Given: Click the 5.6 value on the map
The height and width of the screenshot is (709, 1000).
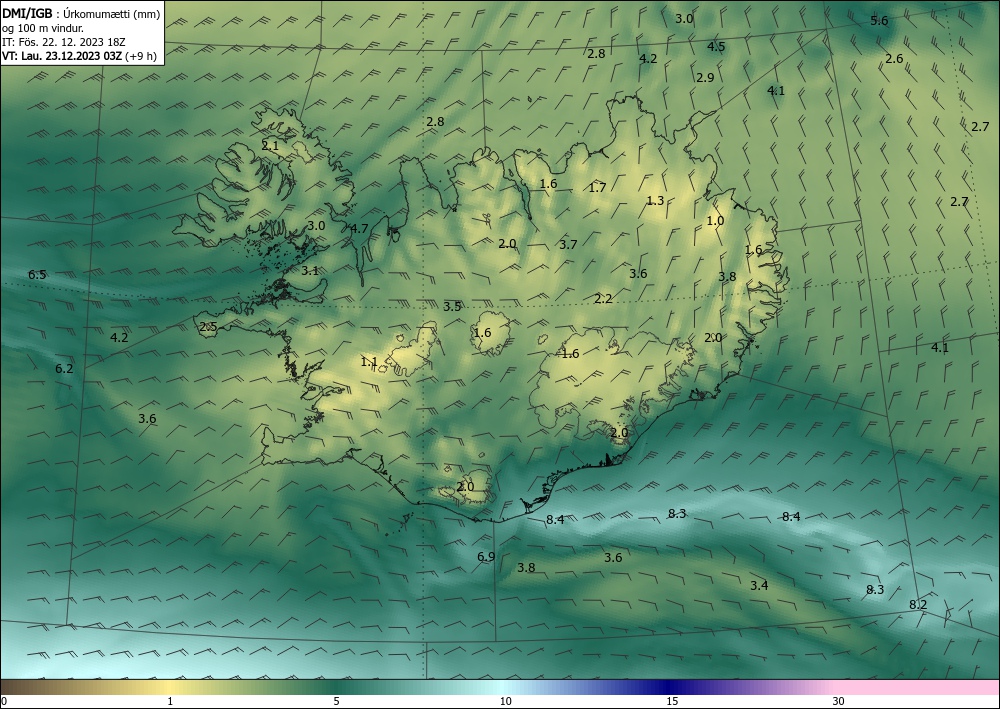Looking at the screenshot, I should click(879, 21).
